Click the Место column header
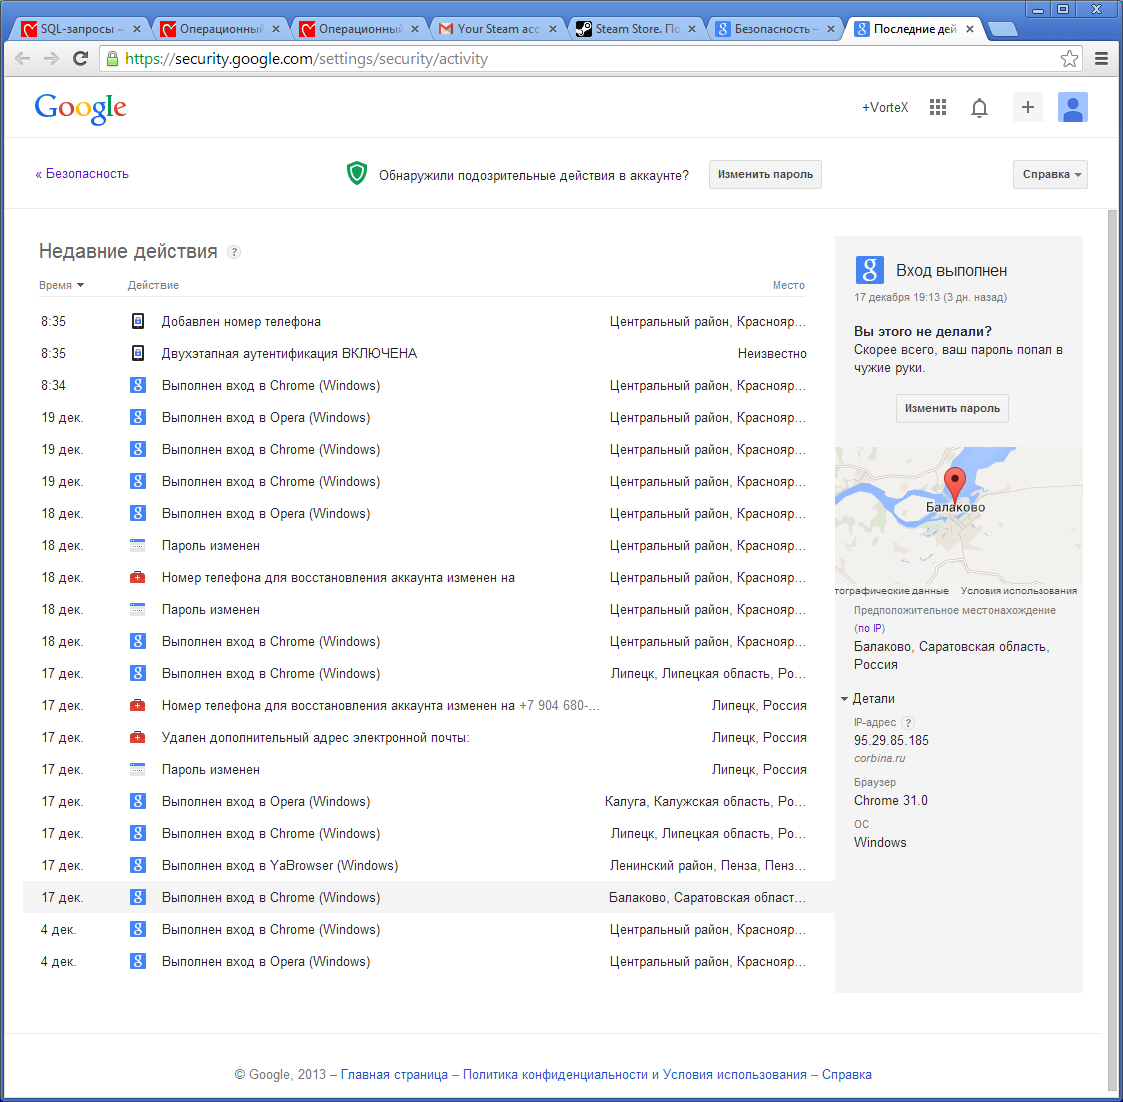1123x1102 pixels. point(789,285)
